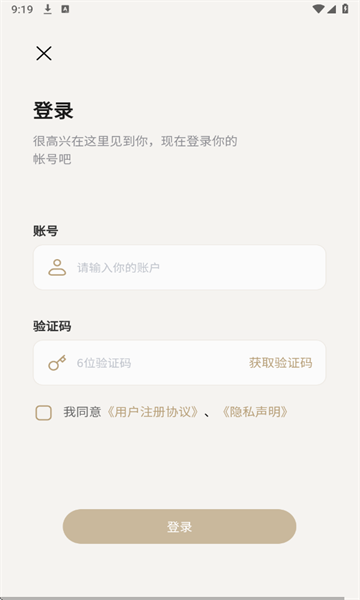Tap the download icon in status bar
Image resolution: width=360 pixels, height=600 pixels.
47,9
